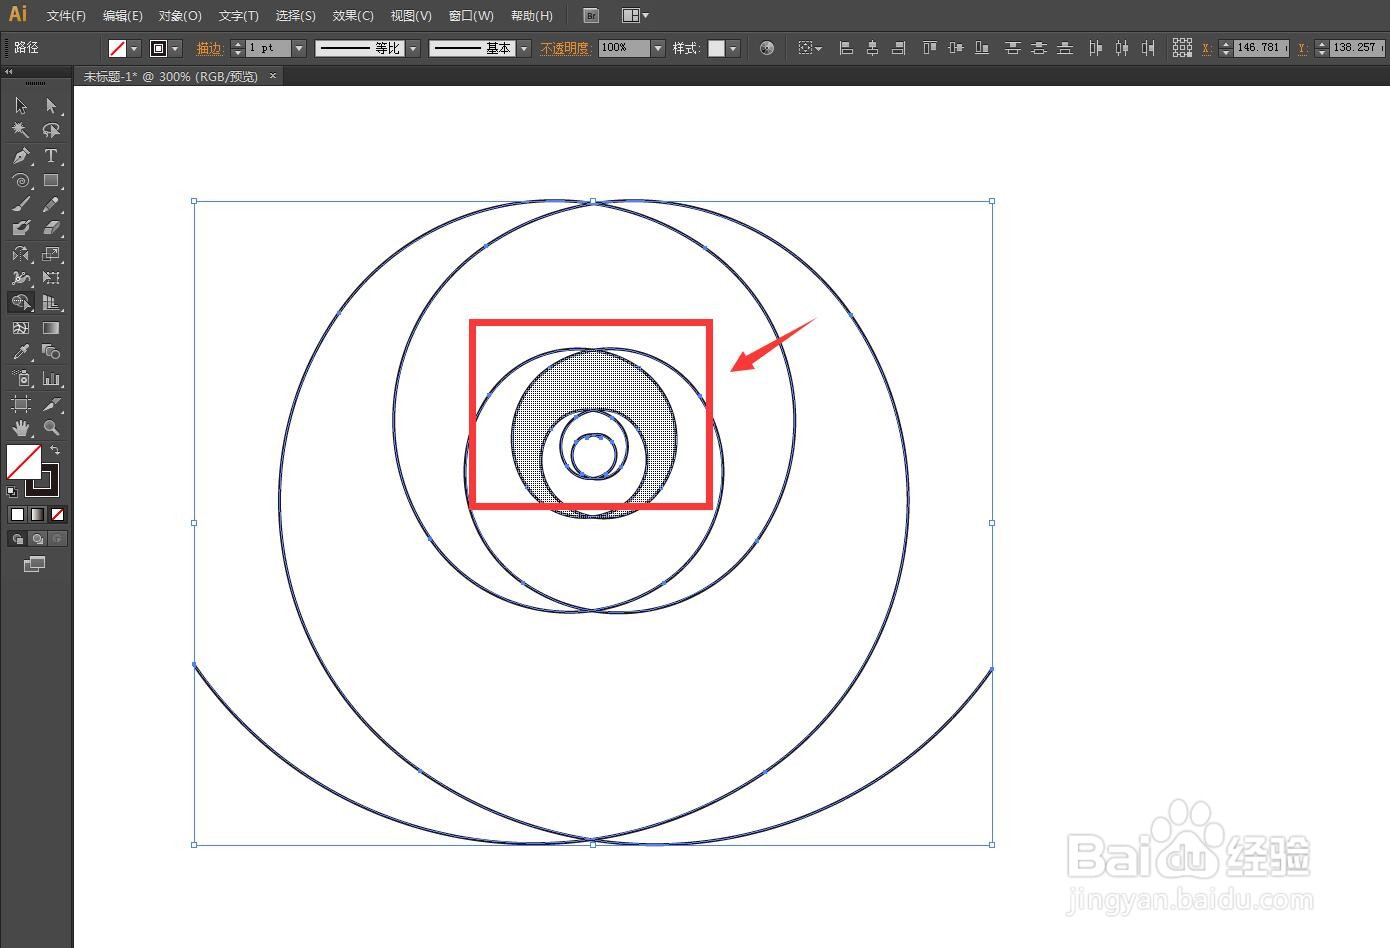Open the 对象(O) menu
Viewport: 1390px width, 948px height.
point(180,16)
